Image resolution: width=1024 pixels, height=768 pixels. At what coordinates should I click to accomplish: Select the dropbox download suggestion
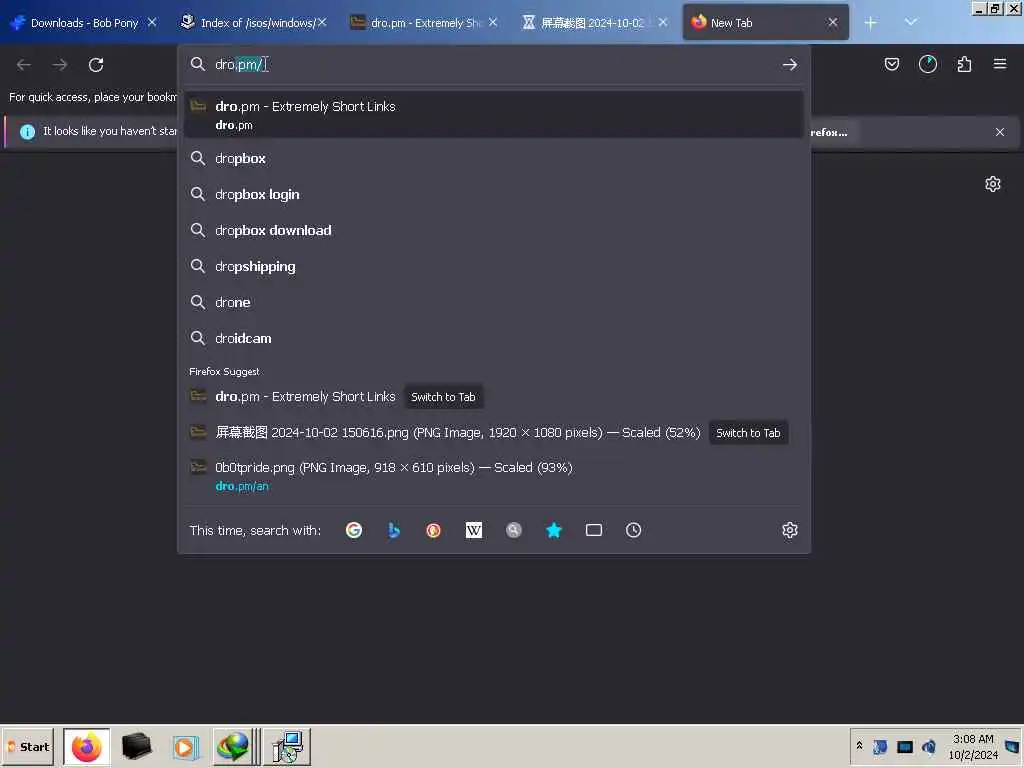click(x=494, y=230)
